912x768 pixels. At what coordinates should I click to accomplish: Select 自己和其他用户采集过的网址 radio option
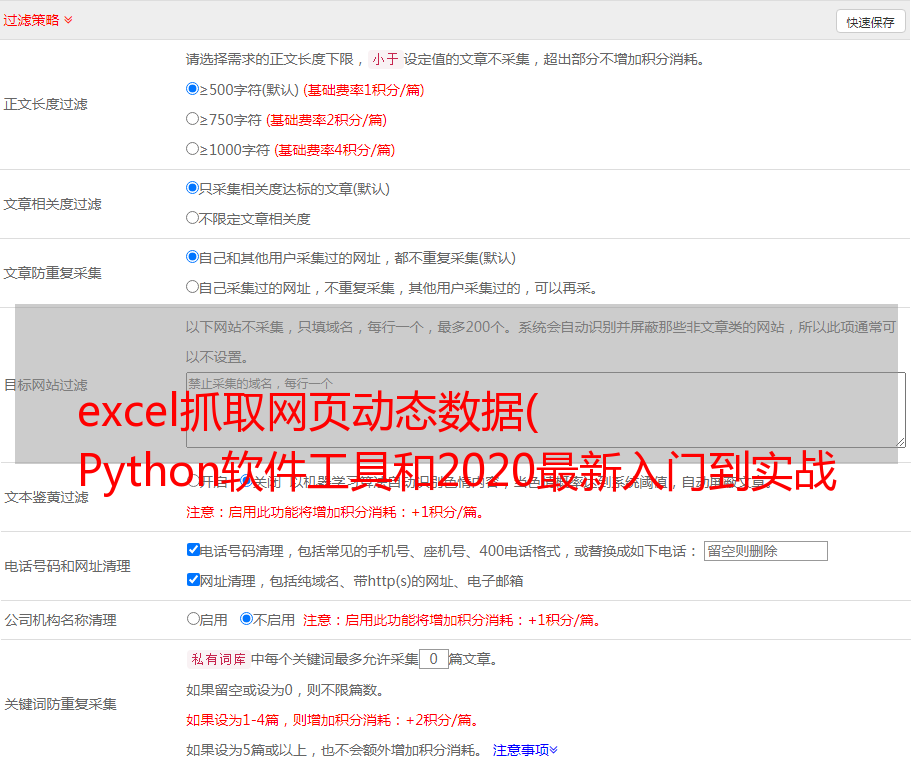click(x=192, y=257)
